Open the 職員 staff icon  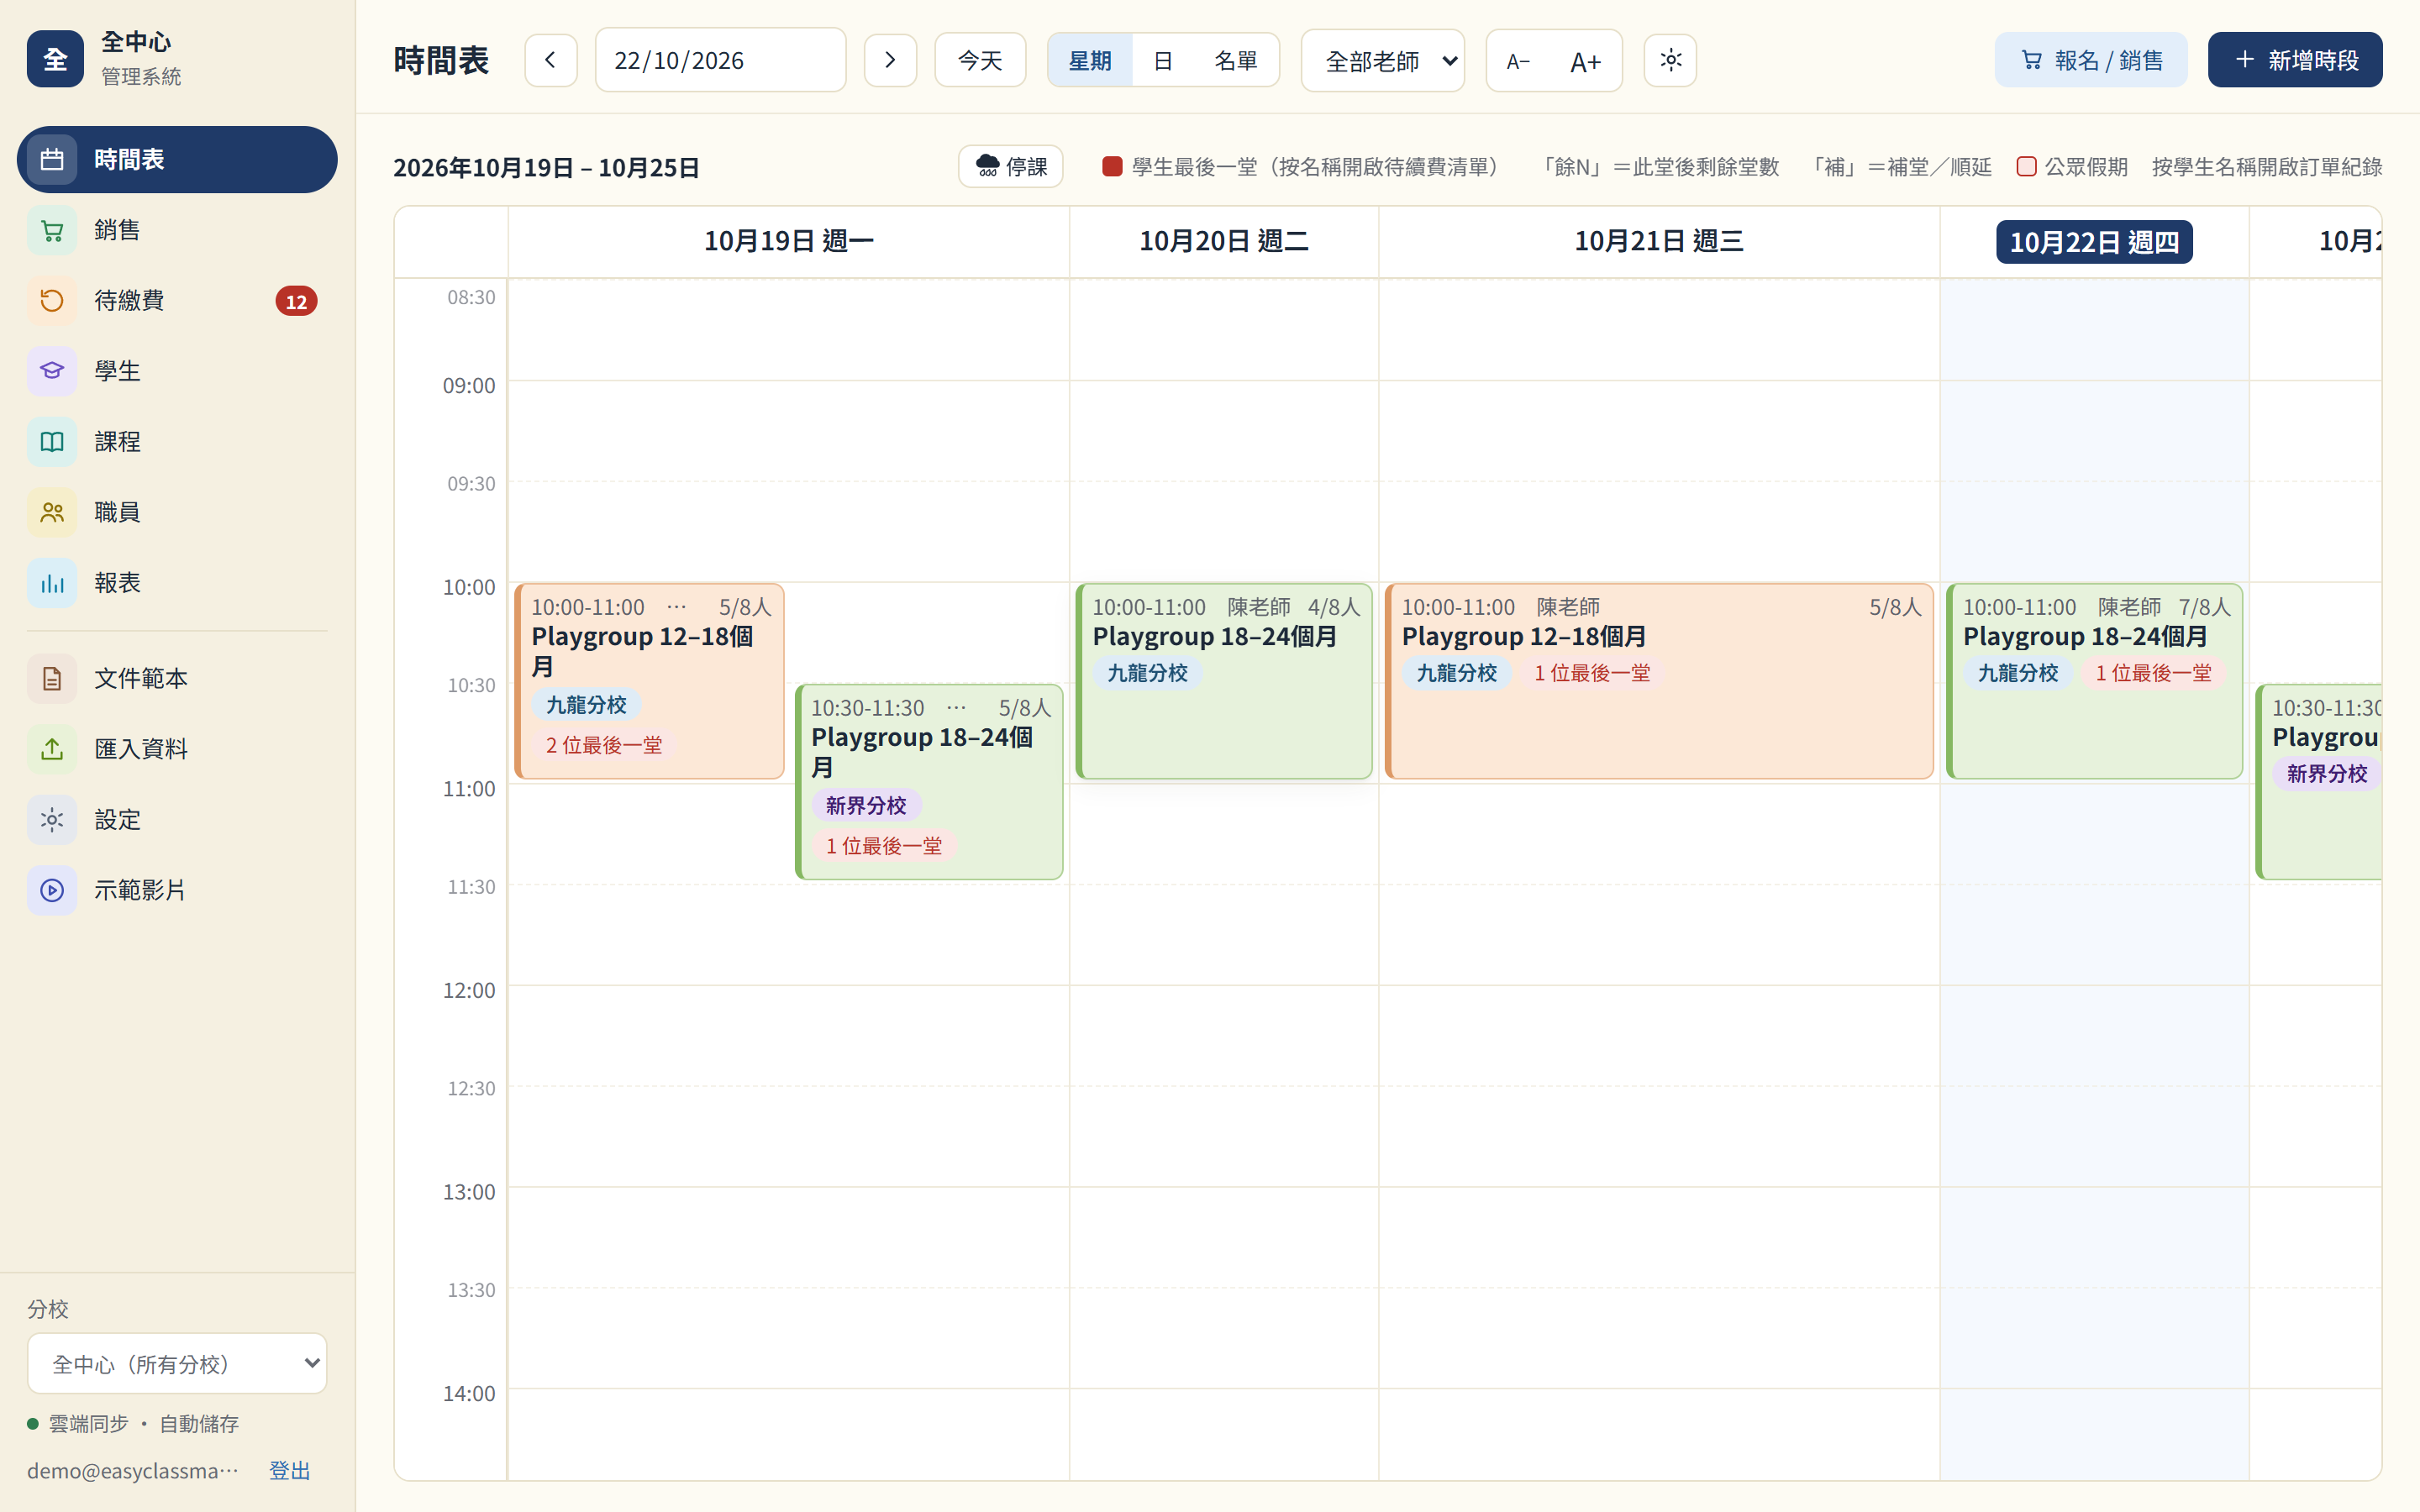tap(52, 512)
